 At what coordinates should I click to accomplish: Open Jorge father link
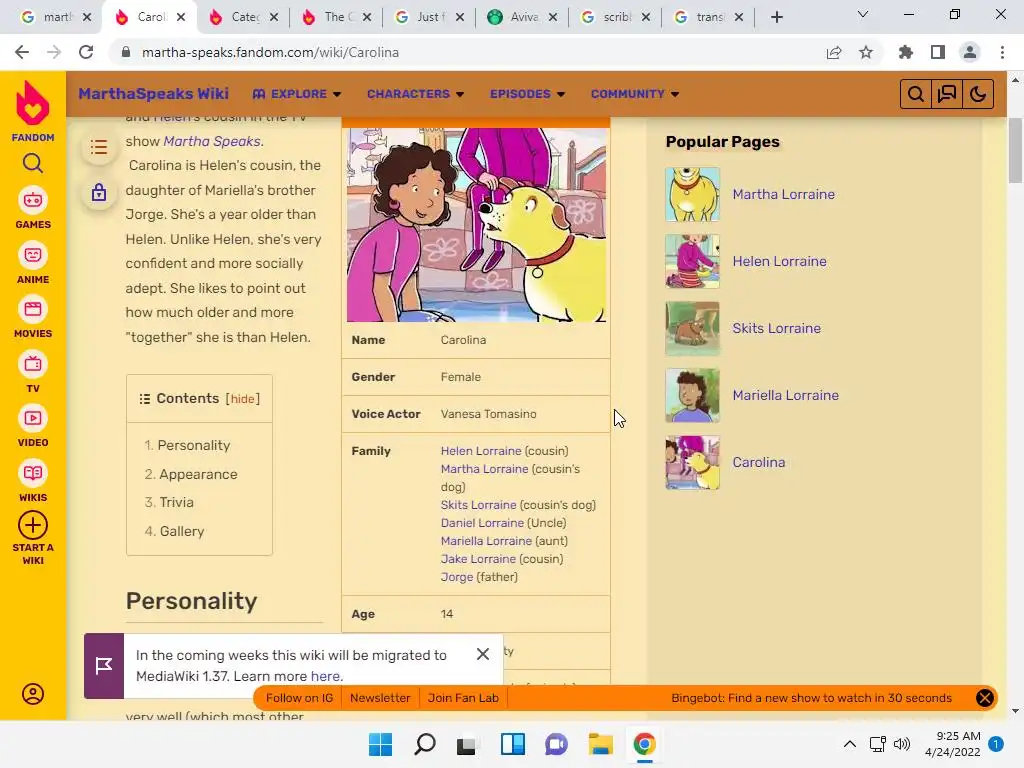pyautogui.click(x=456, y=577)
